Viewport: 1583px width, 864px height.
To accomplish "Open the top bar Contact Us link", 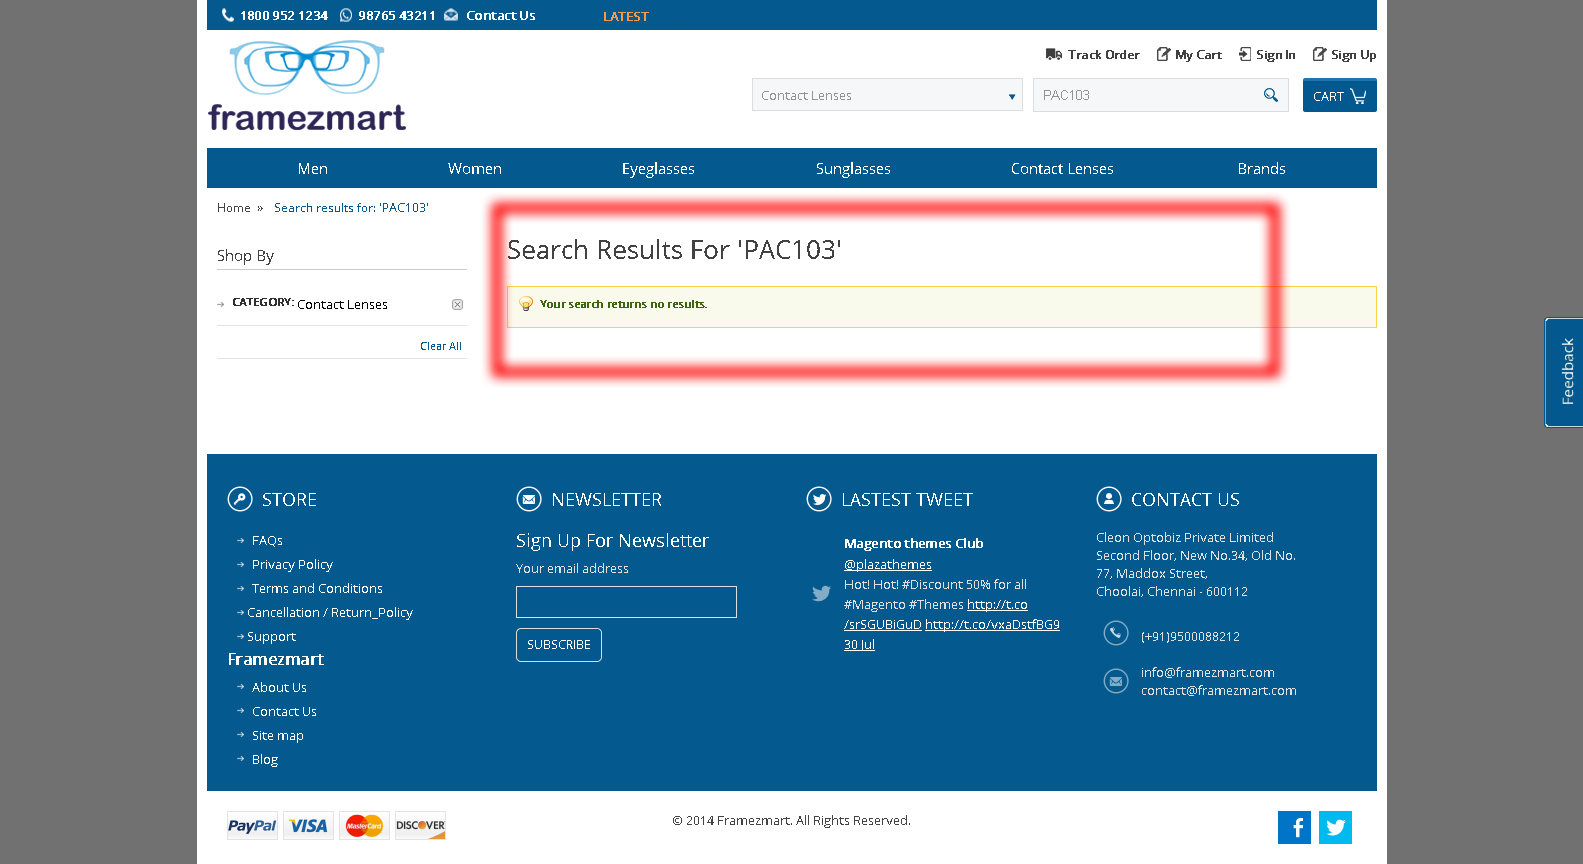I will [x=501, y=15].
